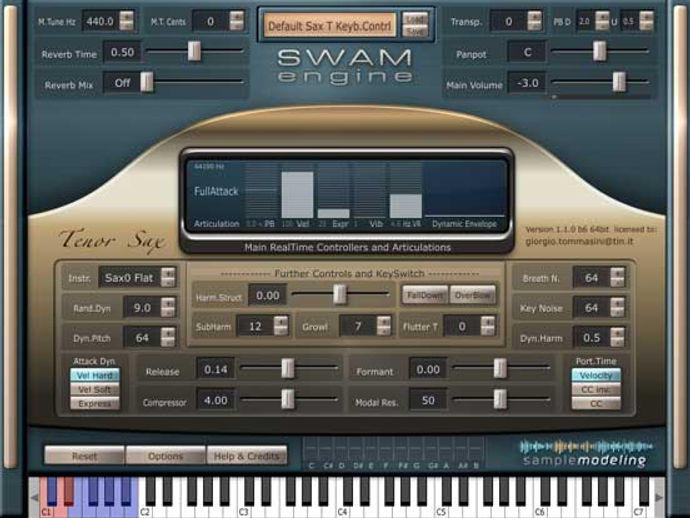Click the Harm.Struct 0.00 value field
The width and height of the screenshot is (690, 518).
[268, 295]
